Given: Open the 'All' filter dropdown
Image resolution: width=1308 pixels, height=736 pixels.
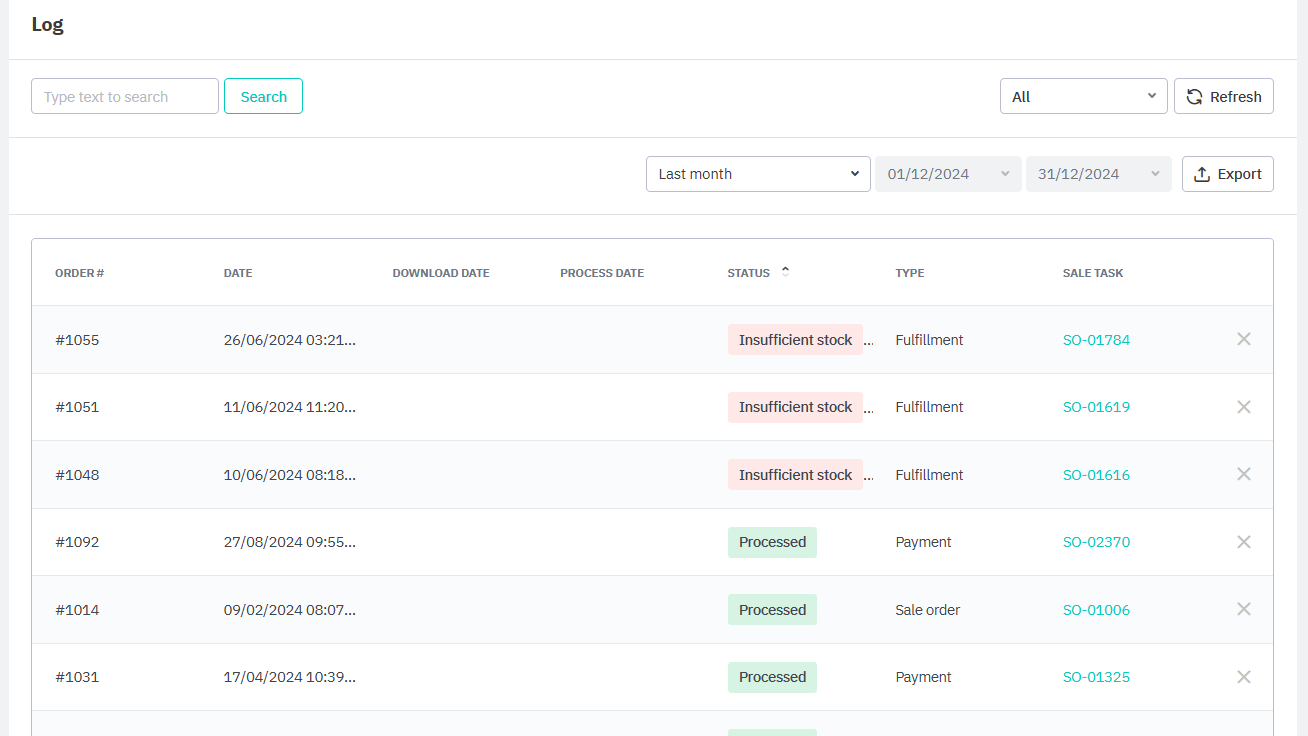Looking at the screenshot, I should (x=1084, y=96).
